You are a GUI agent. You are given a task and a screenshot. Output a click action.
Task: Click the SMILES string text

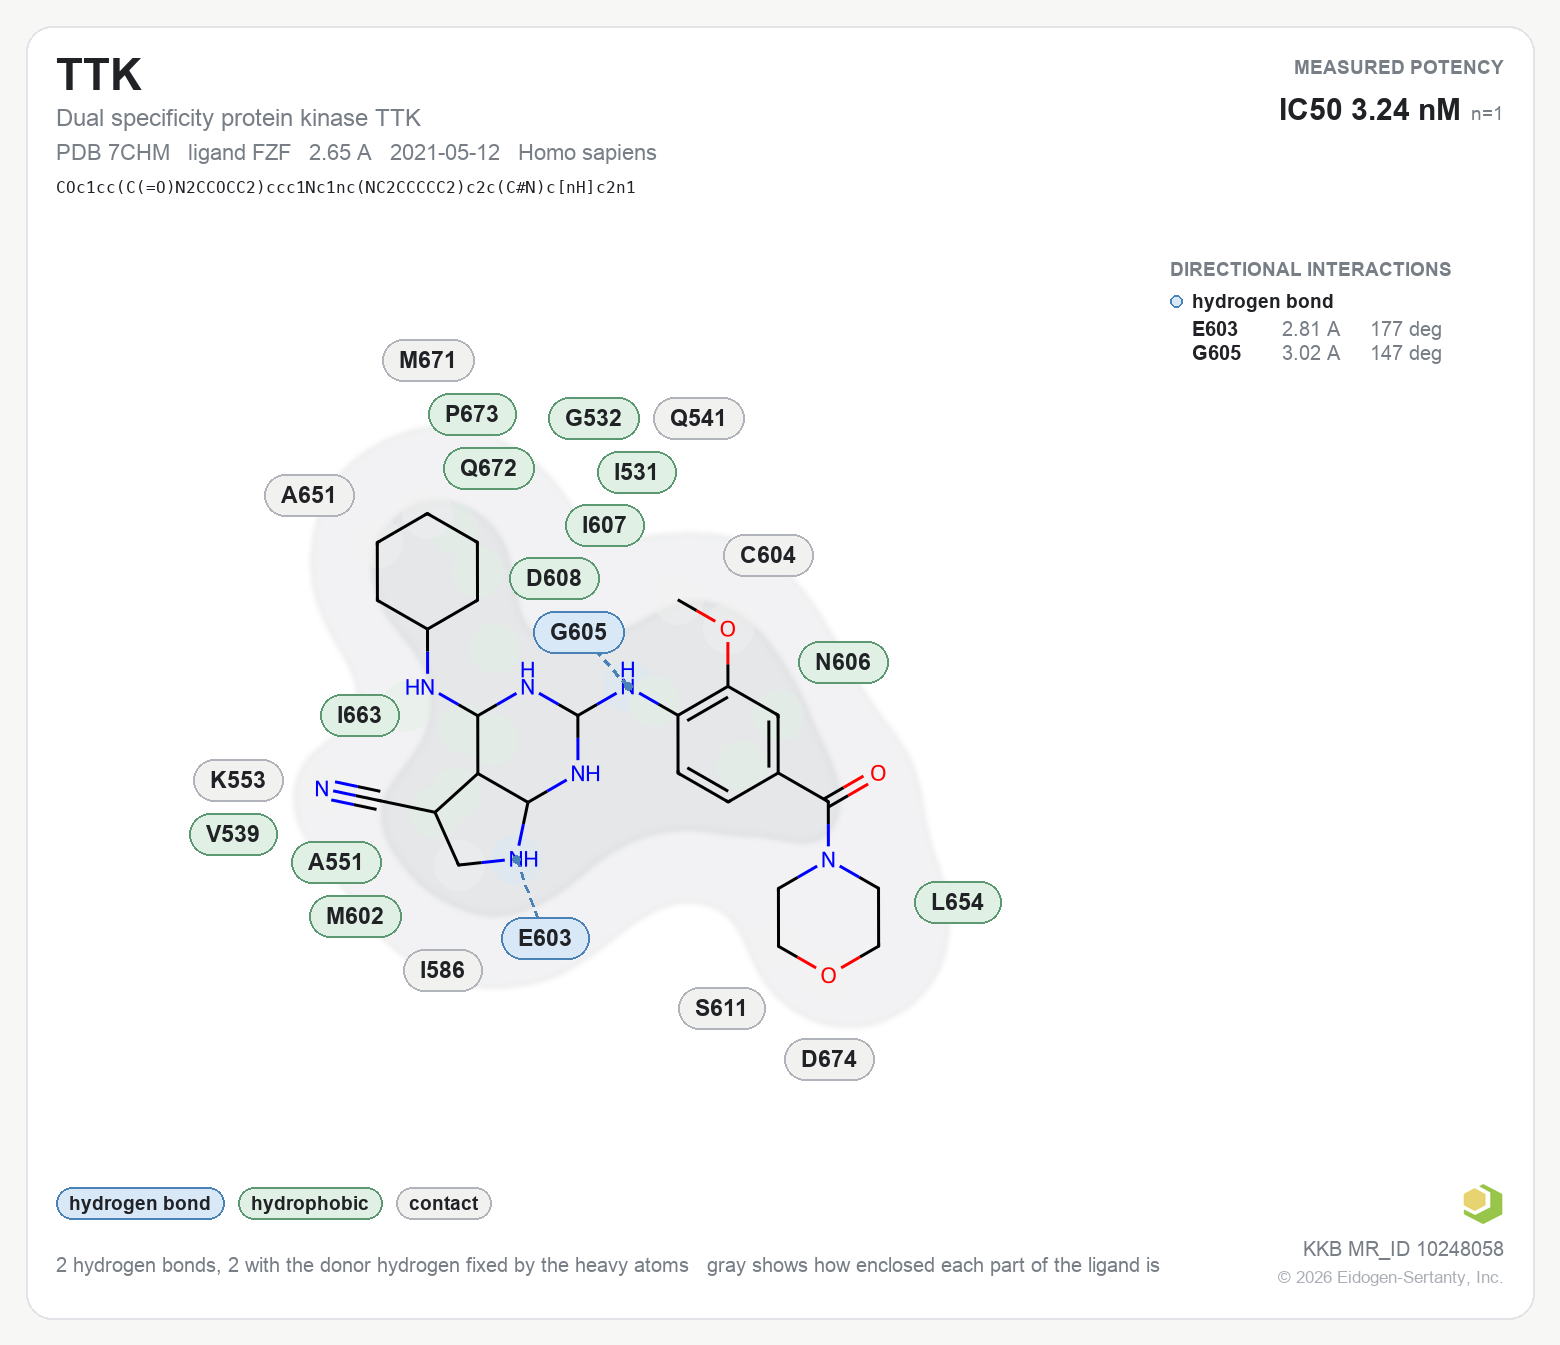click(x=346, y=187)
